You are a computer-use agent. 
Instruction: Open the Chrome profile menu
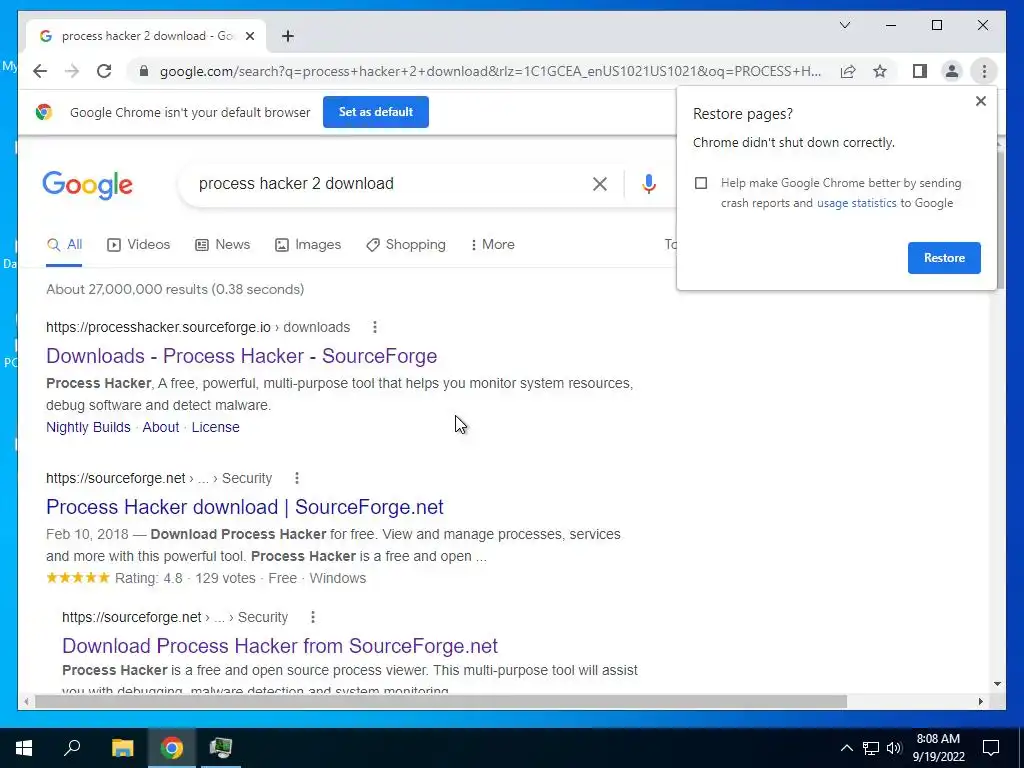(x=952, y=71)
